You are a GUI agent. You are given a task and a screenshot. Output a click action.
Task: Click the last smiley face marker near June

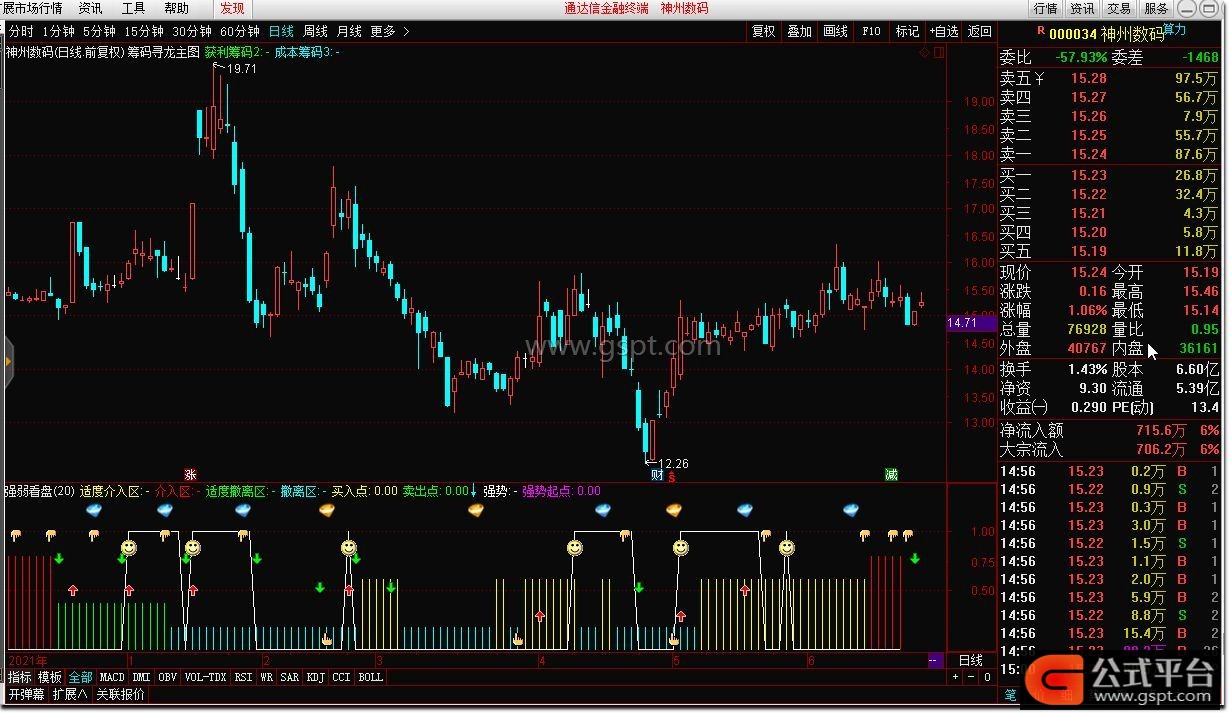786,547
